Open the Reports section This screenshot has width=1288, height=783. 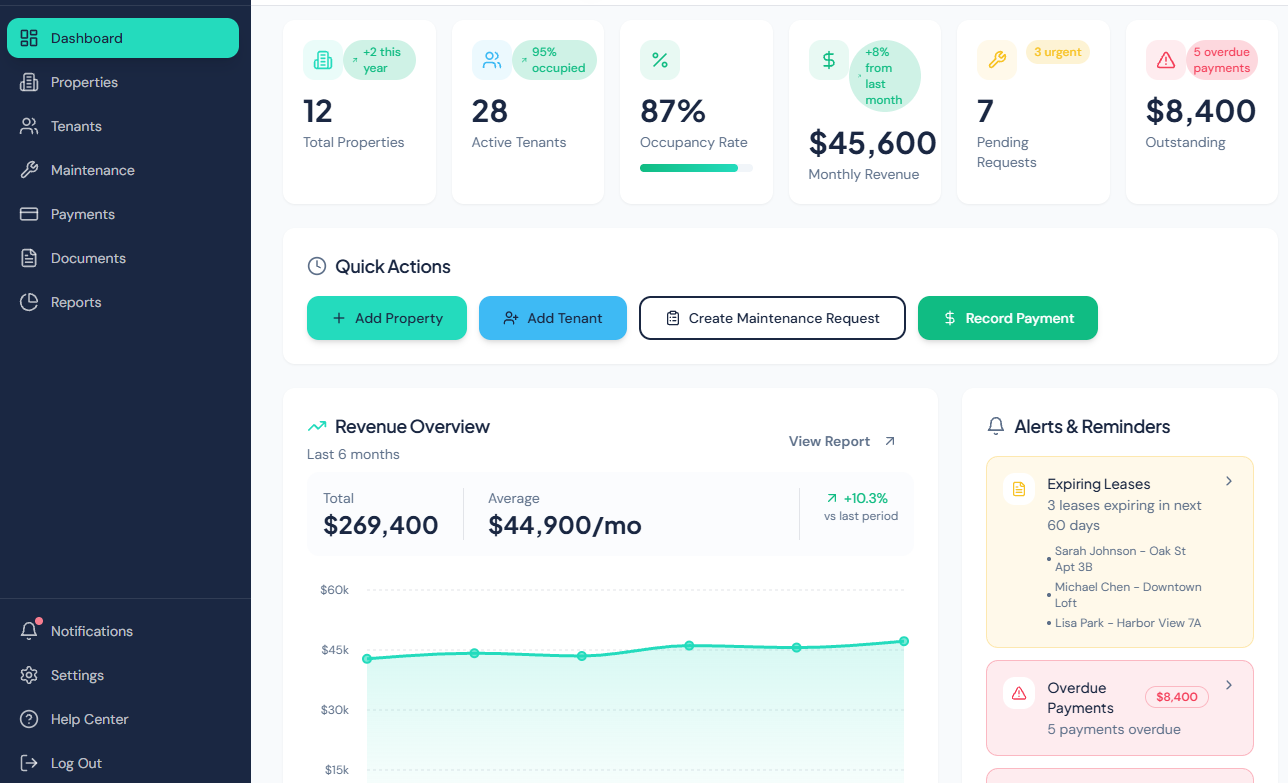pos(75,302)
